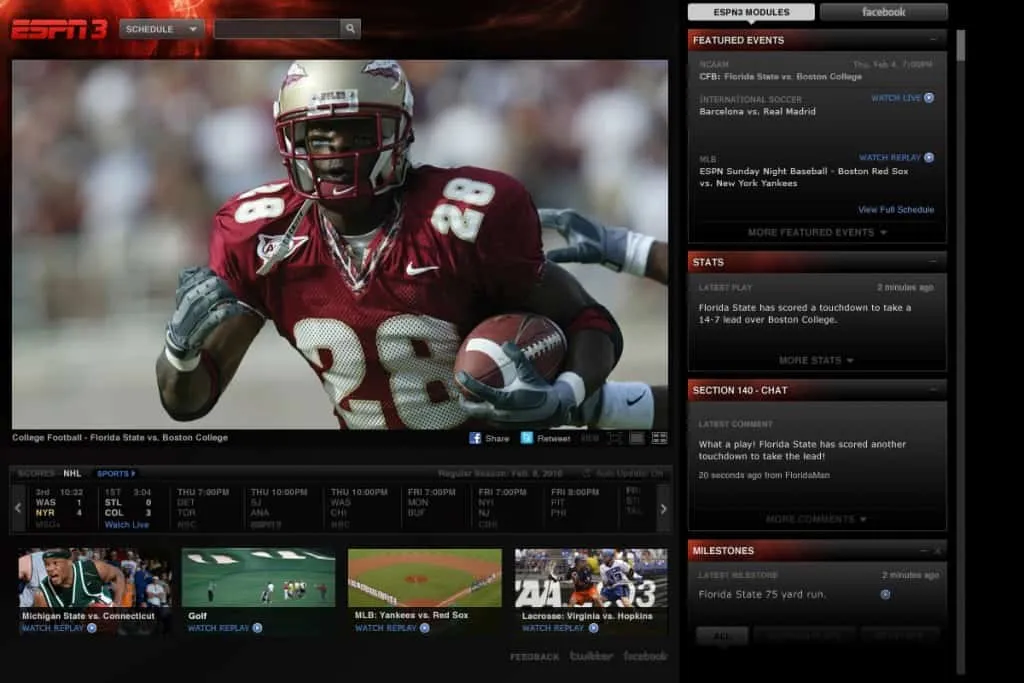Open the twitter link in footer
Viewport: 1024px width, 683px height.
point(591,656)
